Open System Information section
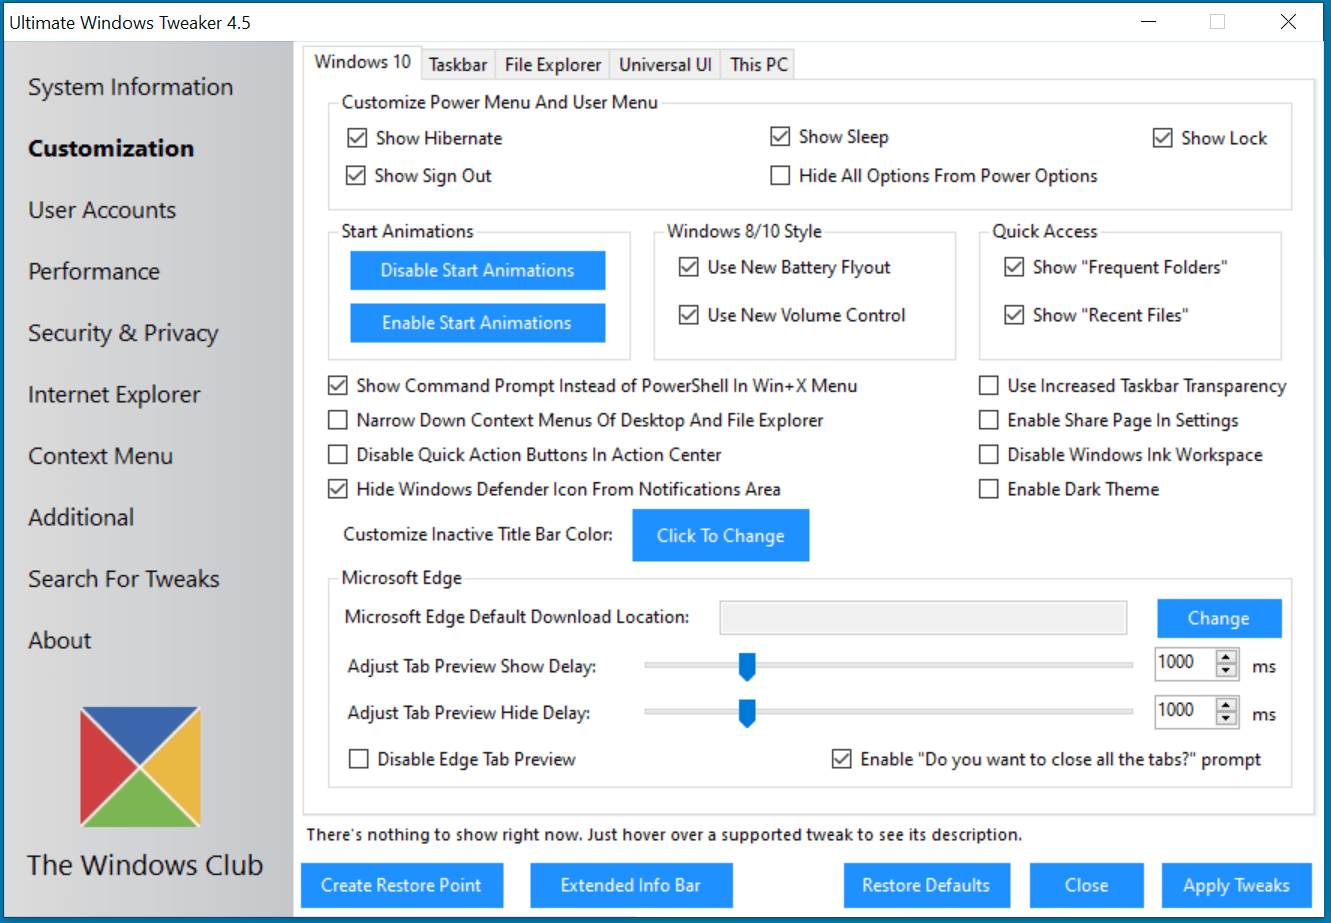Viewport: 1331px width, 923px height. tap(130, 87)
